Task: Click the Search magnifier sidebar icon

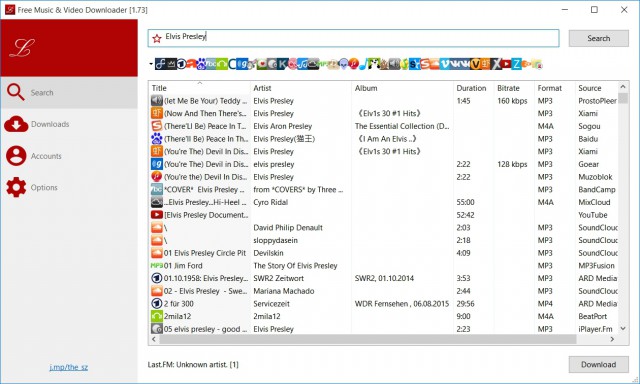Action: point(16,92)
